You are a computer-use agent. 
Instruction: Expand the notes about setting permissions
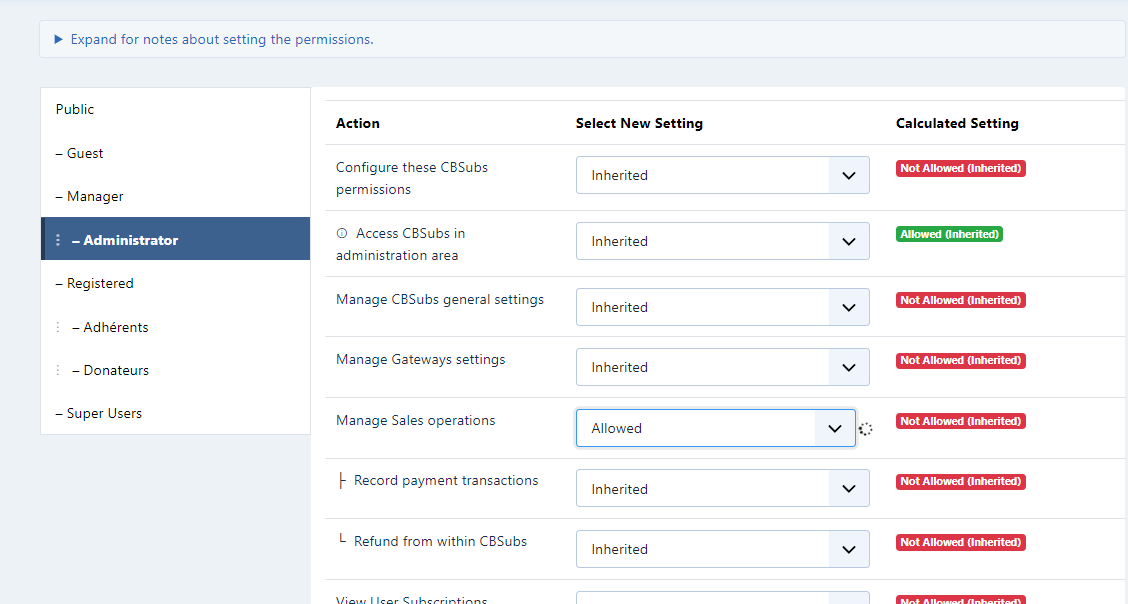click(x=214, y=40)
